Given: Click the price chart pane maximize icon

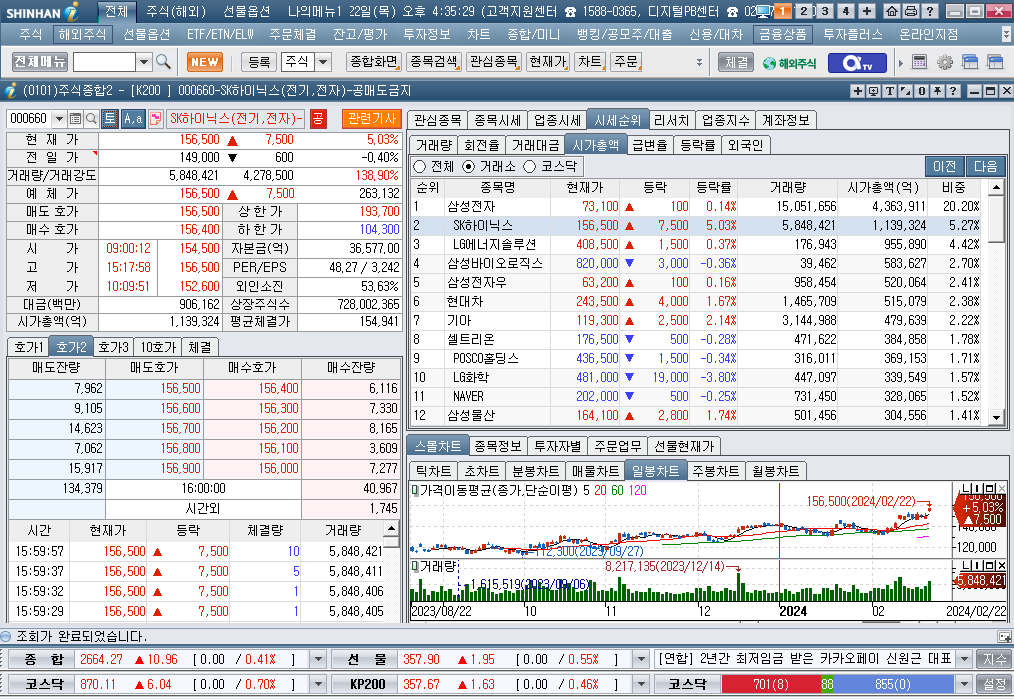Looking at the screenshot, I should [989, 488].
